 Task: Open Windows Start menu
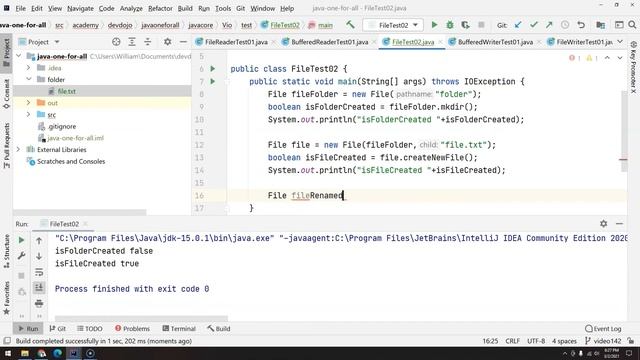(x=8, y=353)
